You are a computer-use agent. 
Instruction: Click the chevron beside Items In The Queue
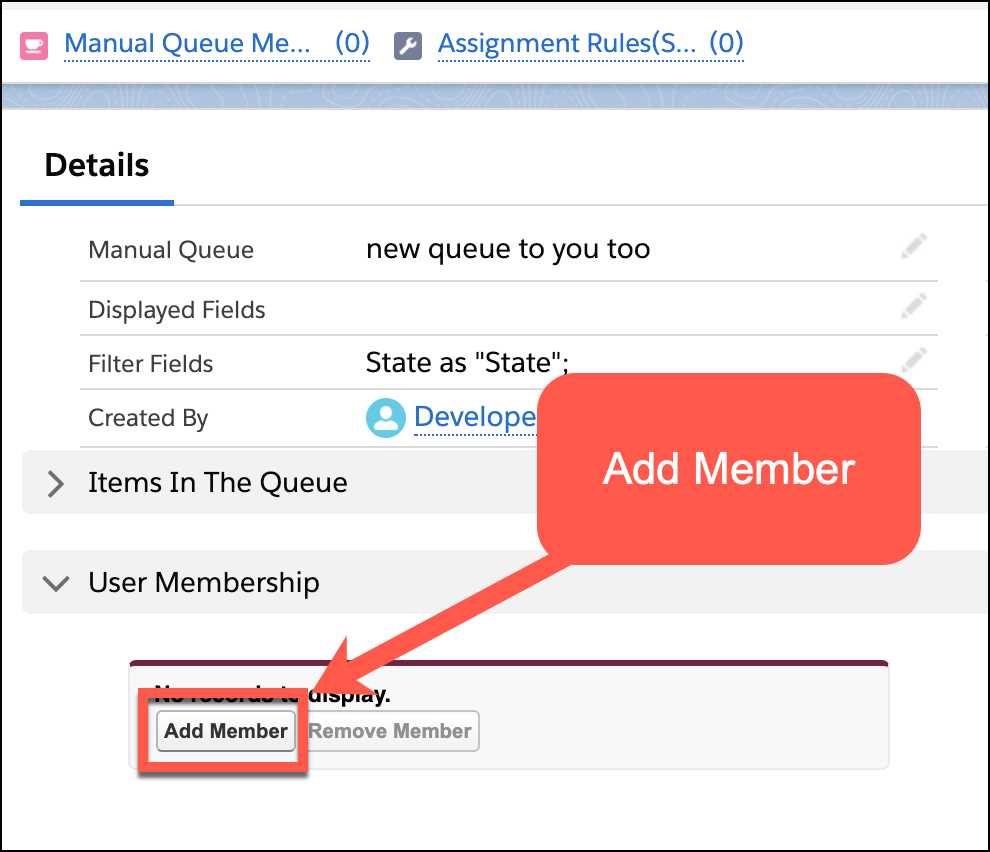55,482
